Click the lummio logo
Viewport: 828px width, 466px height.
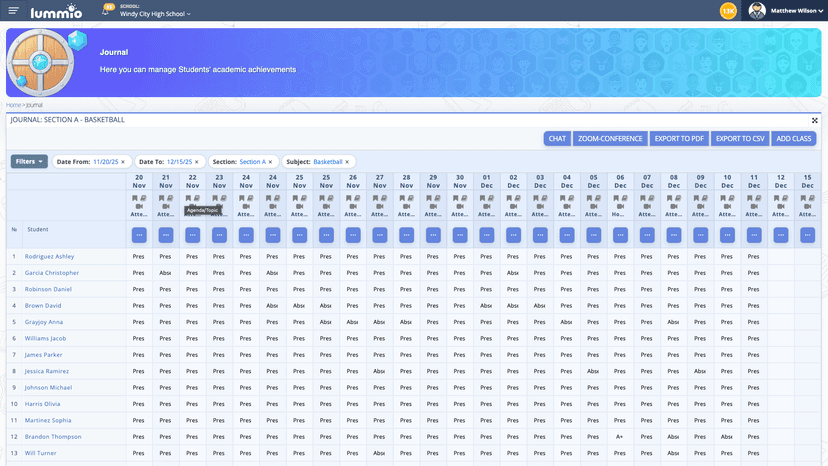[x=57, y=11]
